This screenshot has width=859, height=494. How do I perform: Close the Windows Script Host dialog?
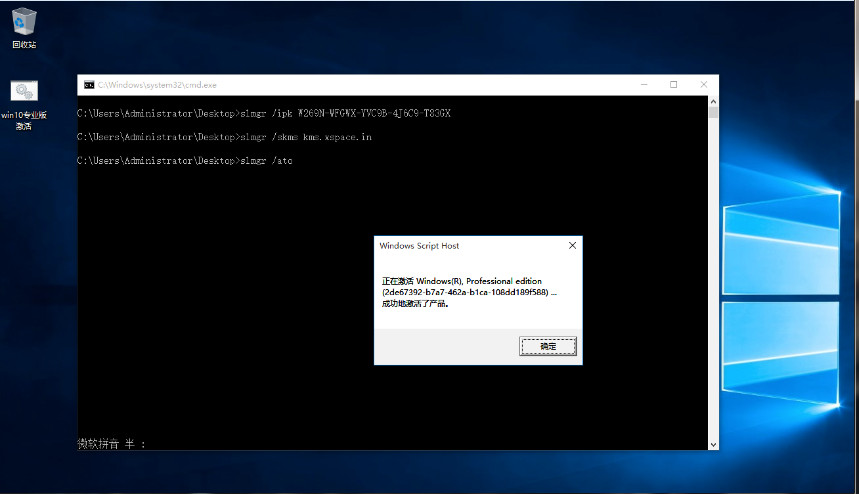pos(572,245)
